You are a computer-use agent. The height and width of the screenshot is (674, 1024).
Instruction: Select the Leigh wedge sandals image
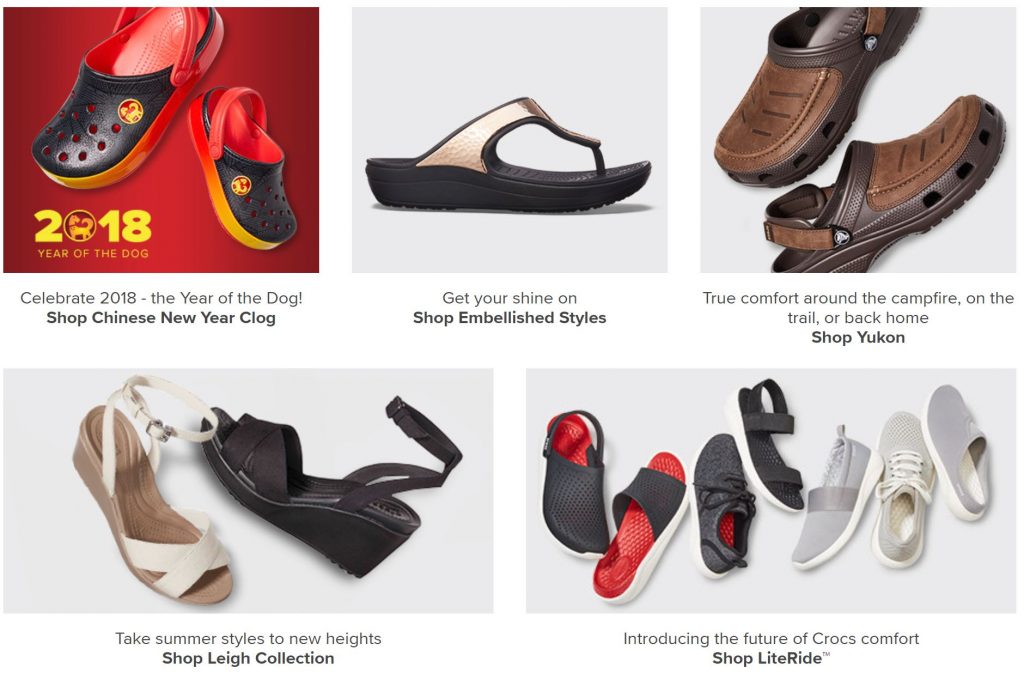[248, 490]
